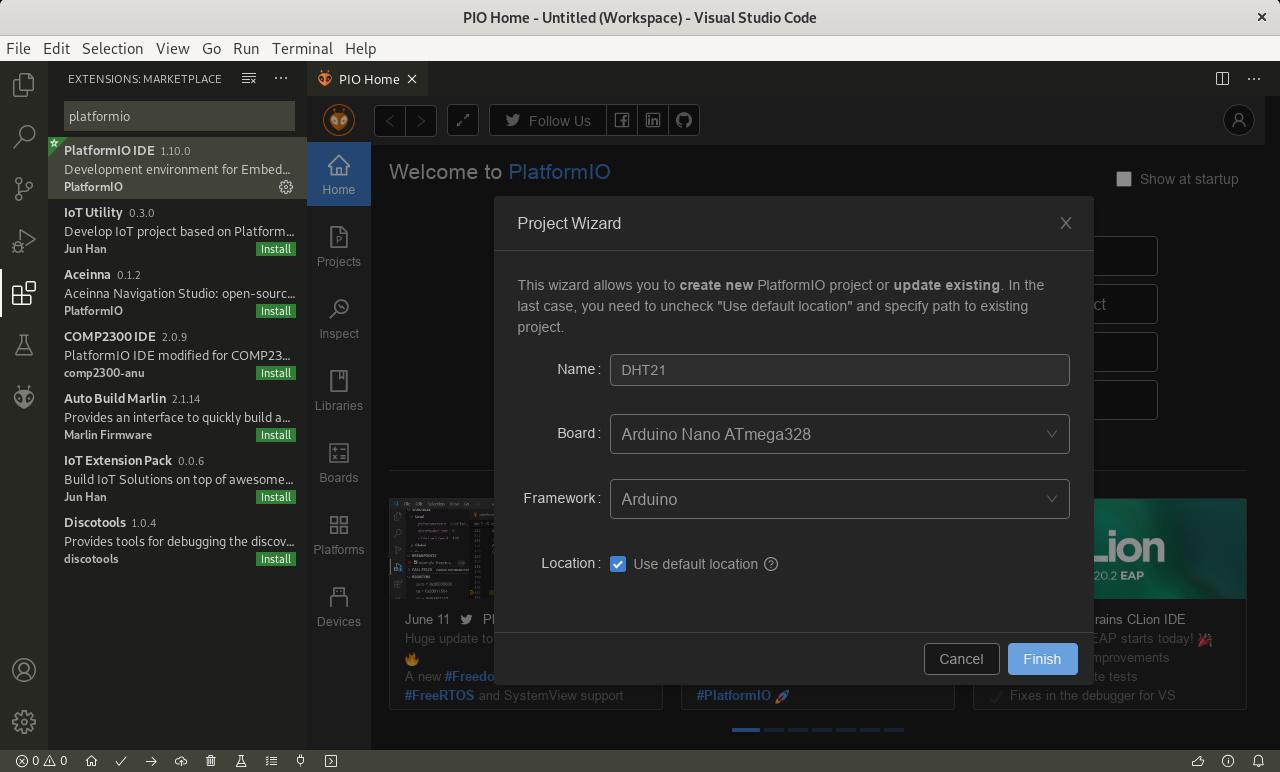Install the Auto Build Marlin extension
The width and height of the screenshot is (1280, 772).
[x=276, y=435]
